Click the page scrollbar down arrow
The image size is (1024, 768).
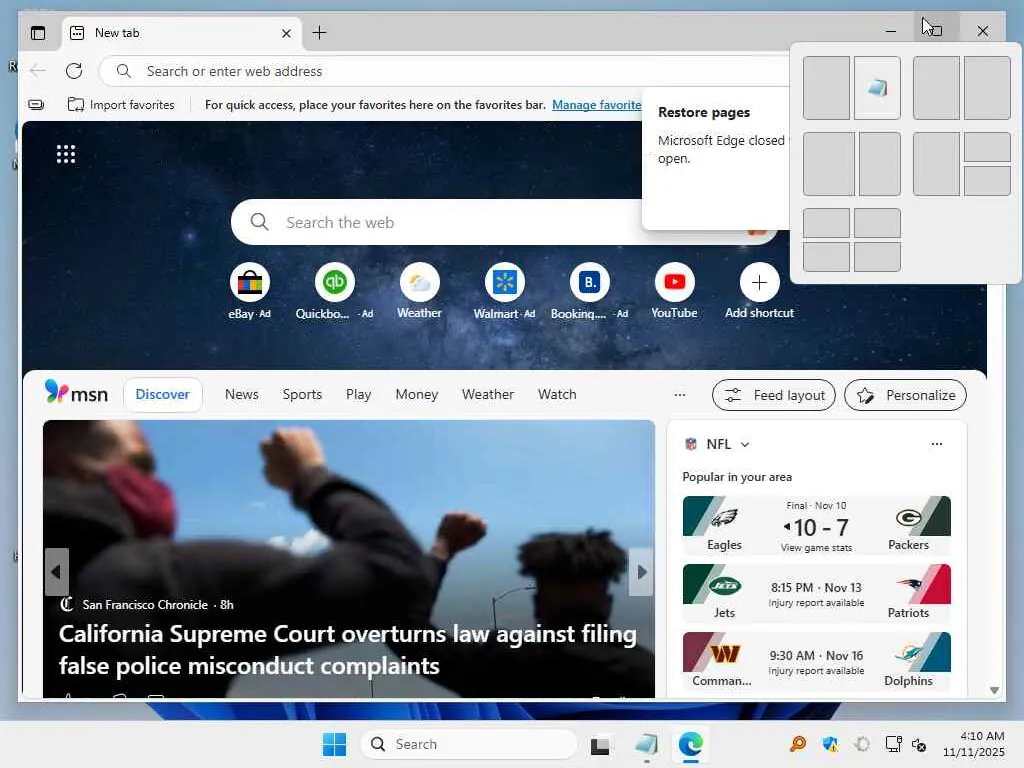pyautogui.click(x=994, y=690)
